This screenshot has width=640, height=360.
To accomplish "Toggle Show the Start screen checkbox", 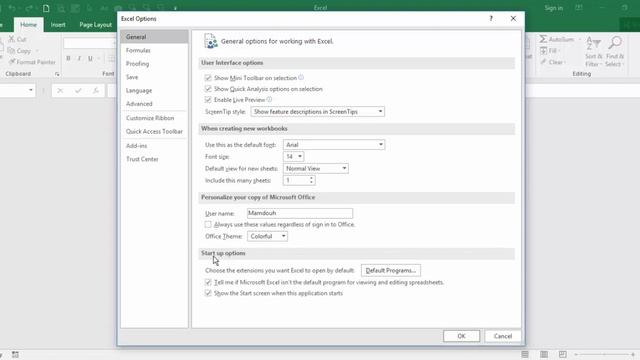I will point(208,293).
